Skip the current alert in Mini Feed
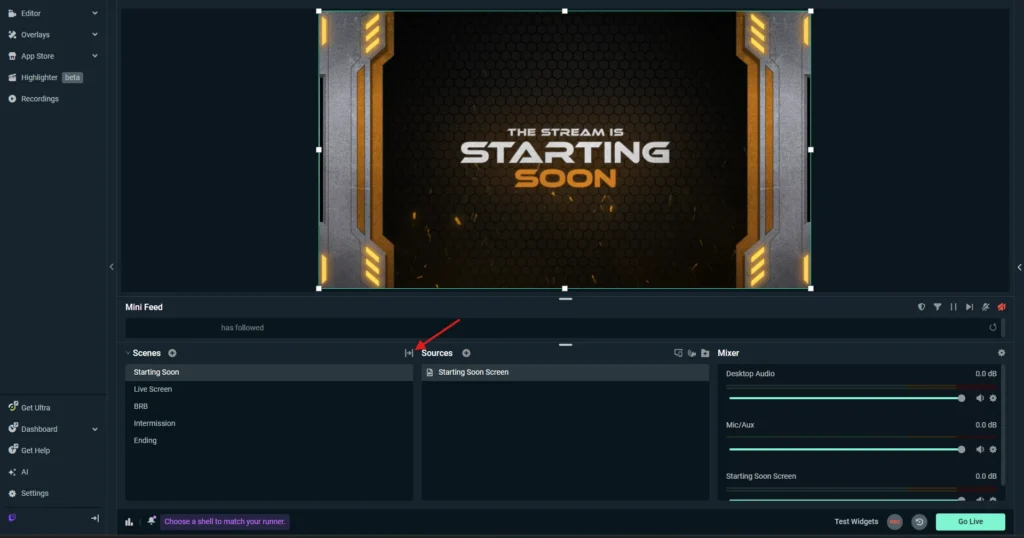The width and height of the screenshot is (1024, 538). [969, 307]
